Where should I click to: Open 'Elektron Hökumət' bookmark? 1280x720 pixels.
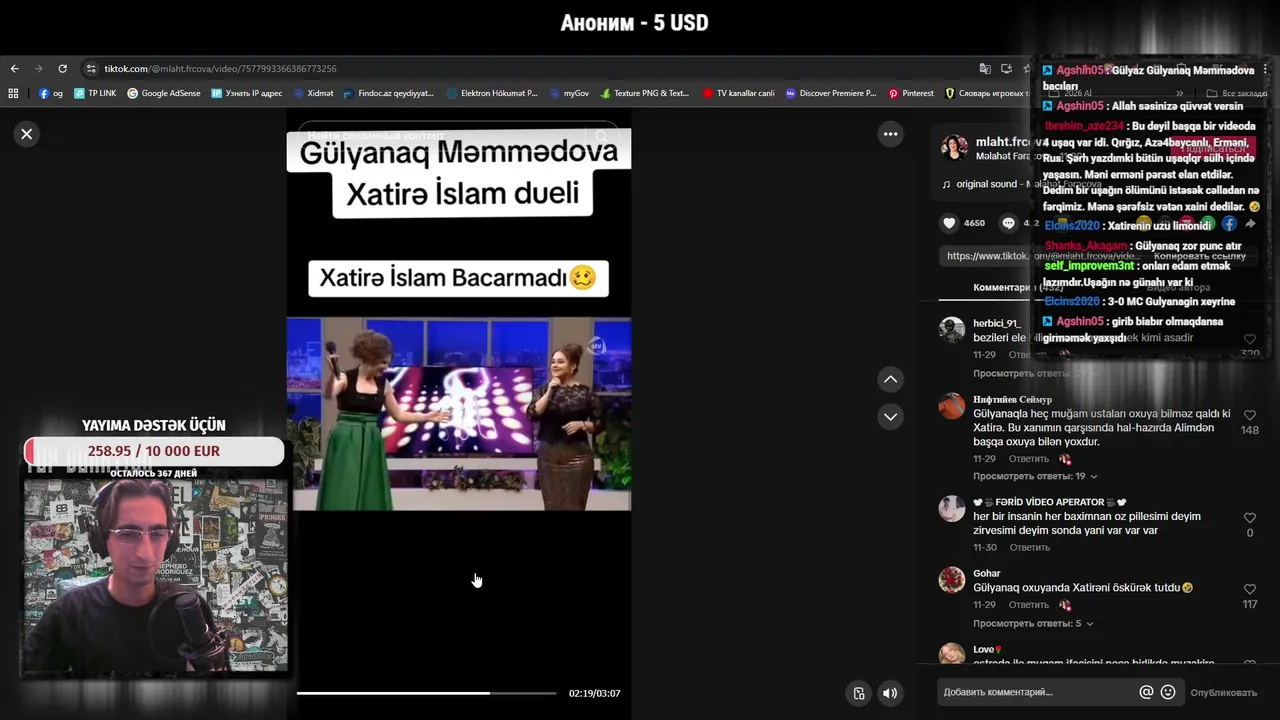tap(492, 93)
